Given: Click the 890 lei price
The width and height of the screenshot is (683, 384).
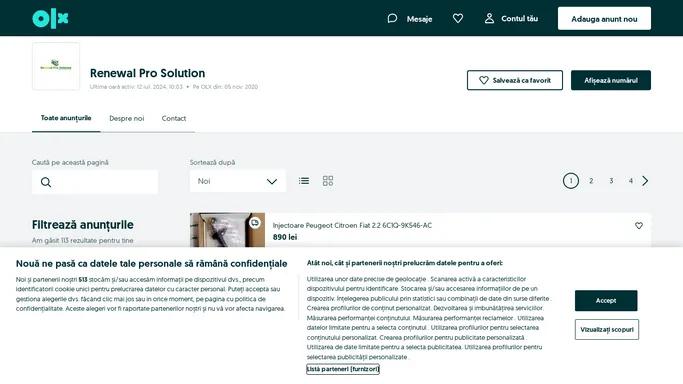Looking at the screenshot, I should click(x=285, y=237).
